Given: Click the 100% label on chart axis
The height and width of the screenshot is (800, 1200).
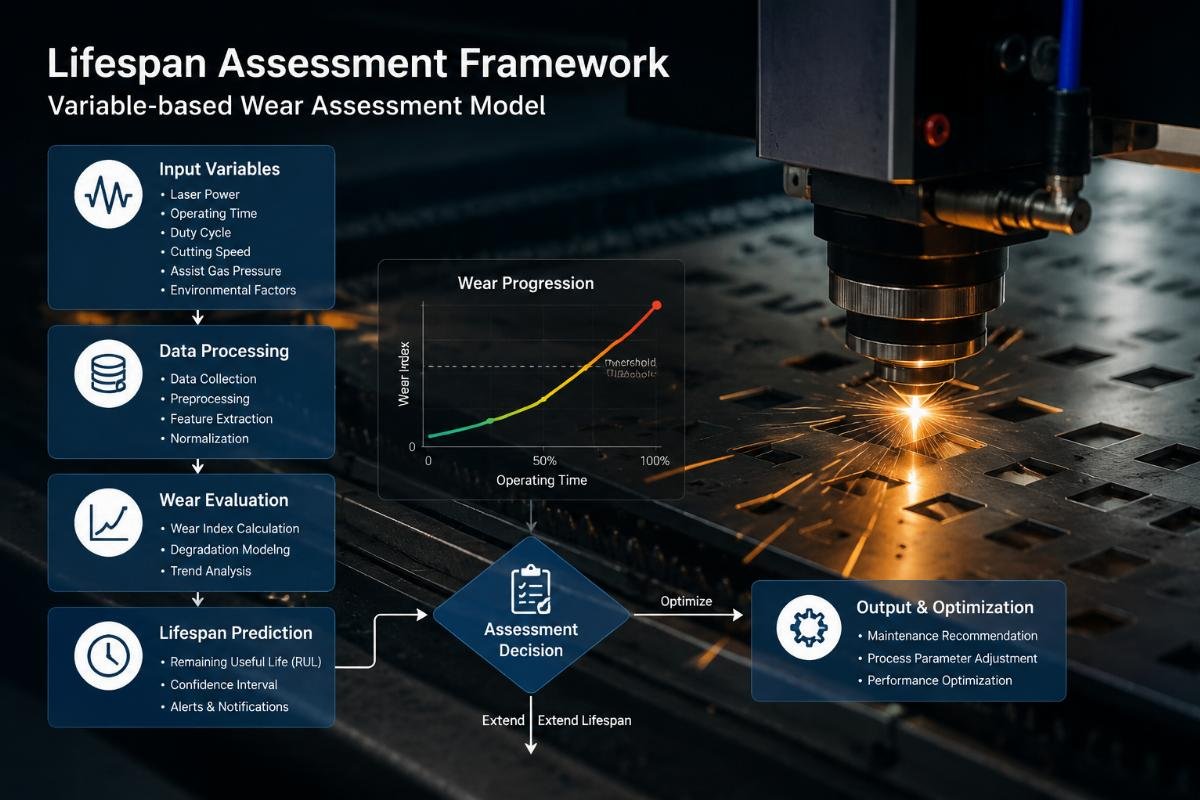Looking at the screenshot, I should click(x=654, y=461).
